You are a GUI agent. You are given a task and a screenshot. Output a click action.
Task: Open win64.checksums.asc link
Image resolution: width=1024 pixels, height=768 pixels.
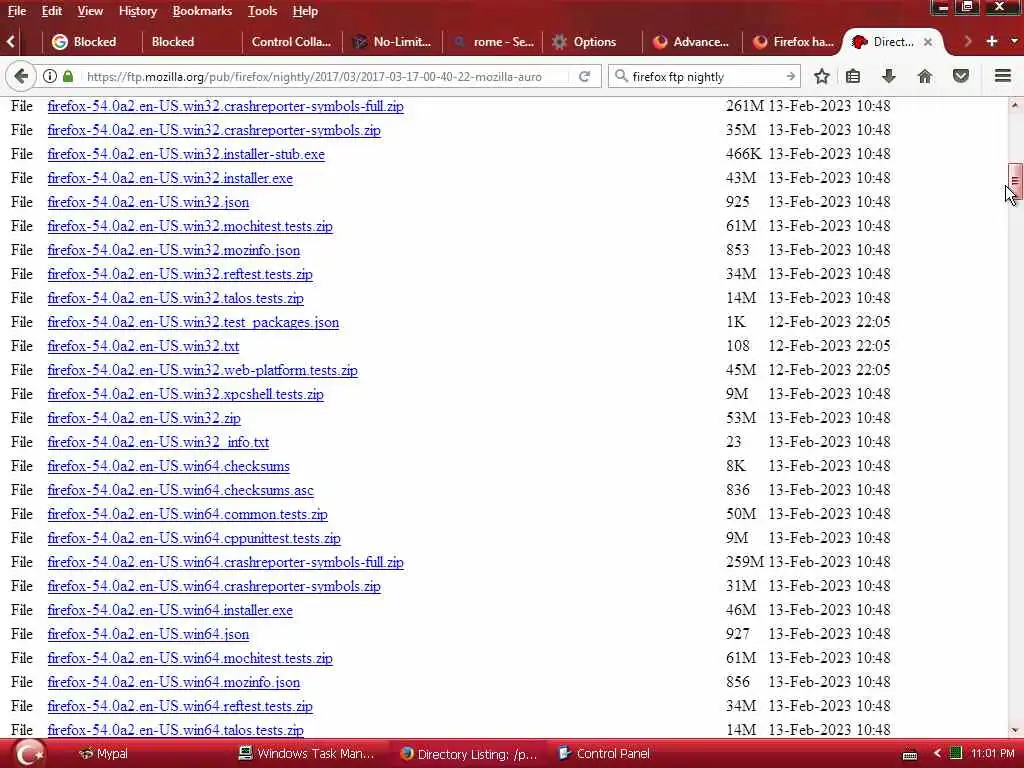tap(180, 490)
